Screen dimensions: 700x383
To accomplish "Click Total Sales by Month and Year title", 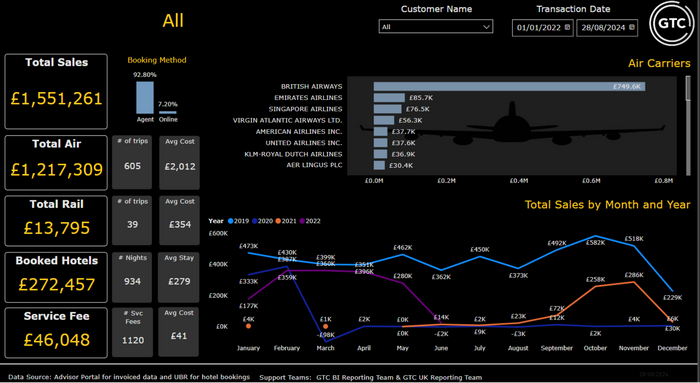I will [607, 205].
